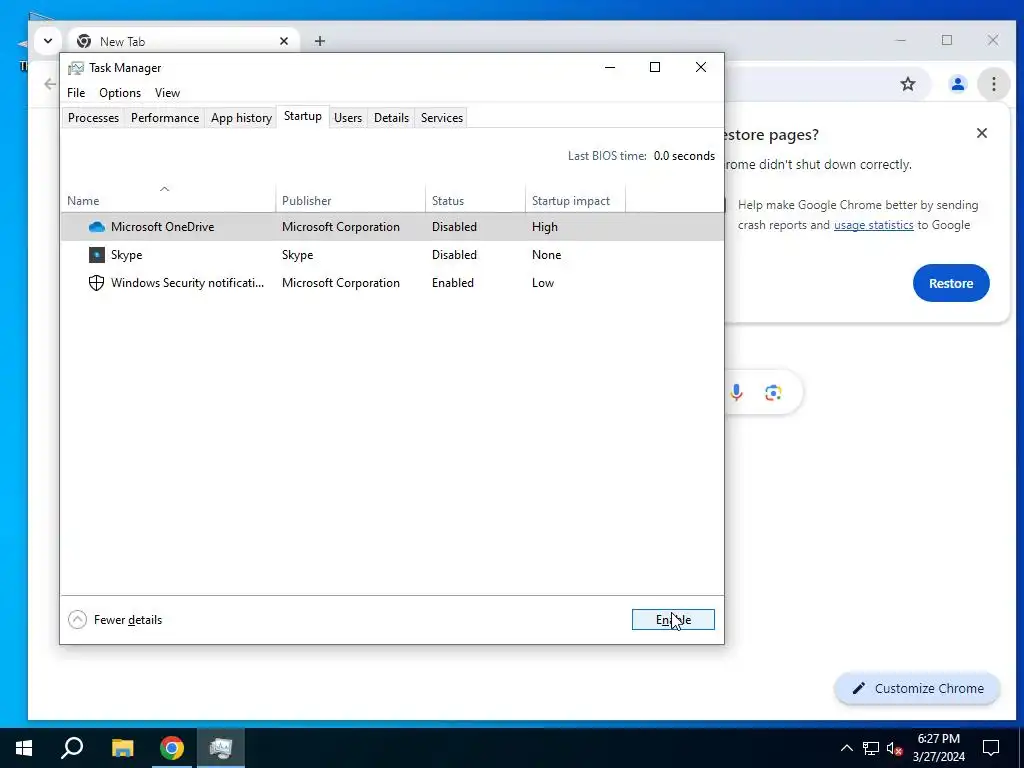The height and width of the screenshot is (768, 1024).
Task: Select the Skype row name
Action: point(127,255)
